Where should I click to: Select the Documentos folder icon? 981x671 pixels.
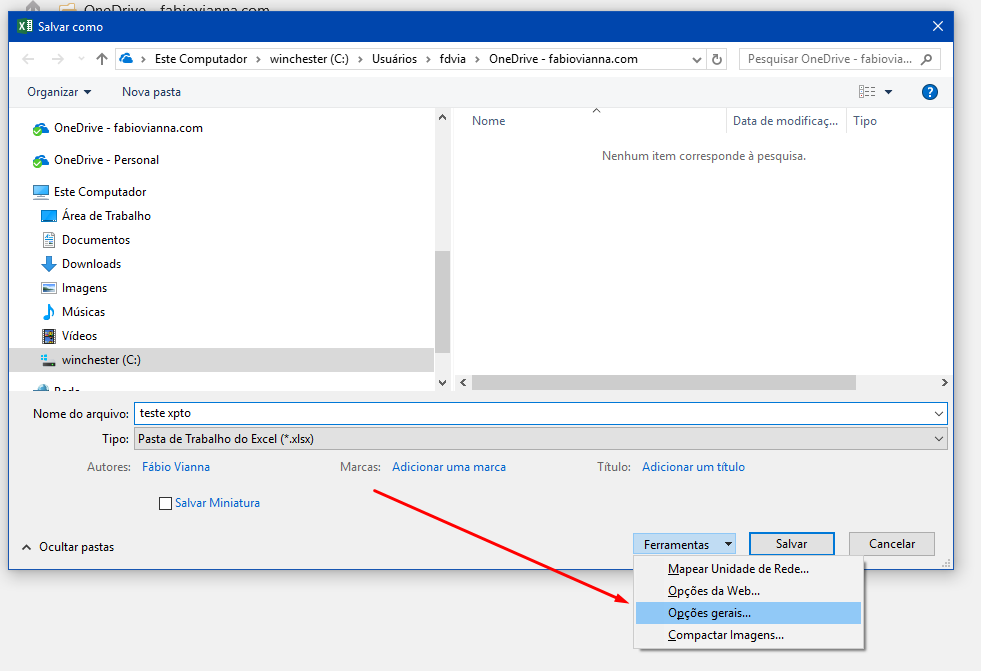tap(48, 240)
